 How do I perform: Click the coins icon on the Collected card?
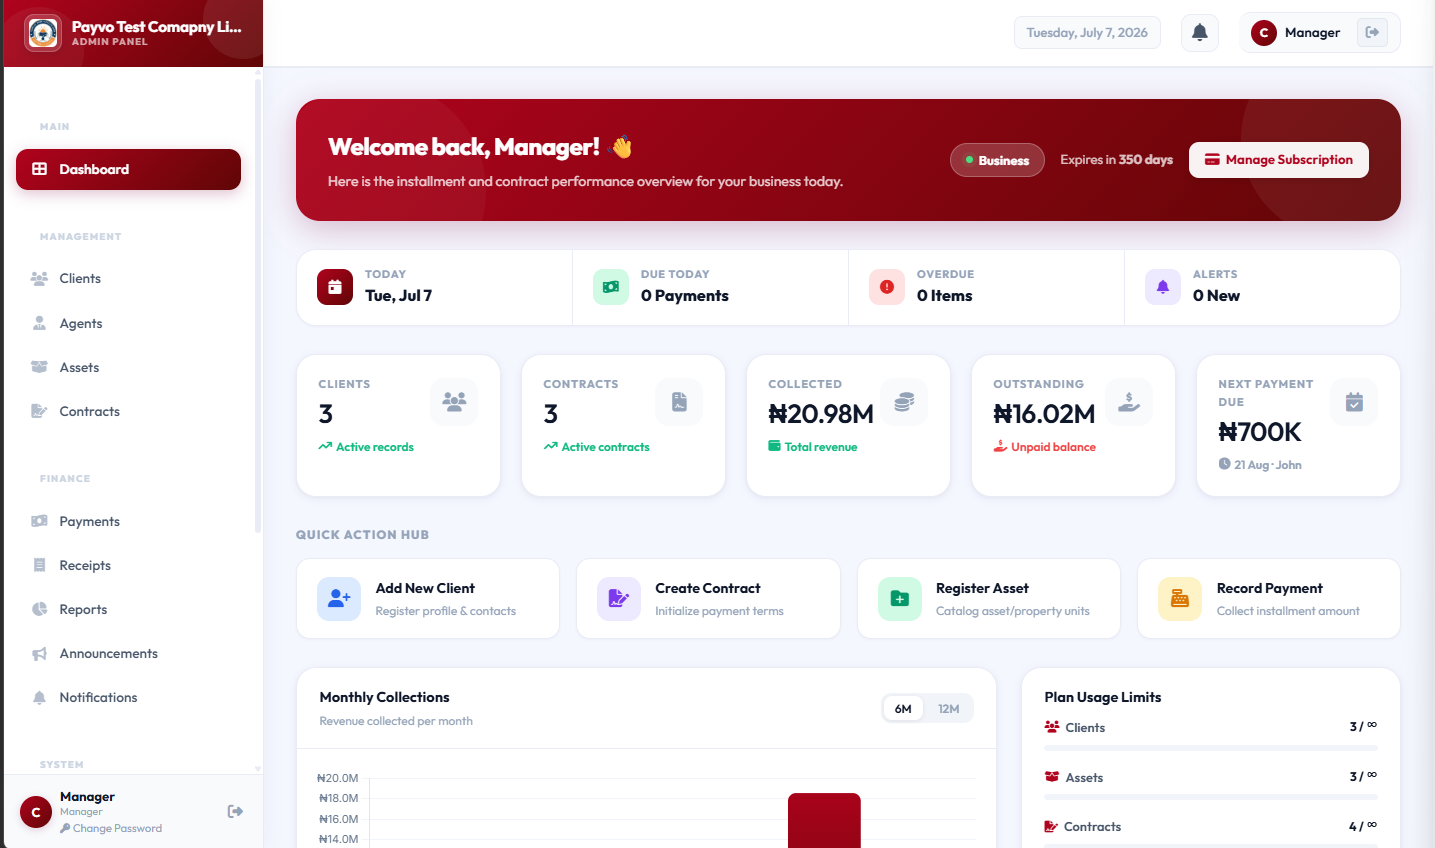pyautogui.click(x=904, y=402)
